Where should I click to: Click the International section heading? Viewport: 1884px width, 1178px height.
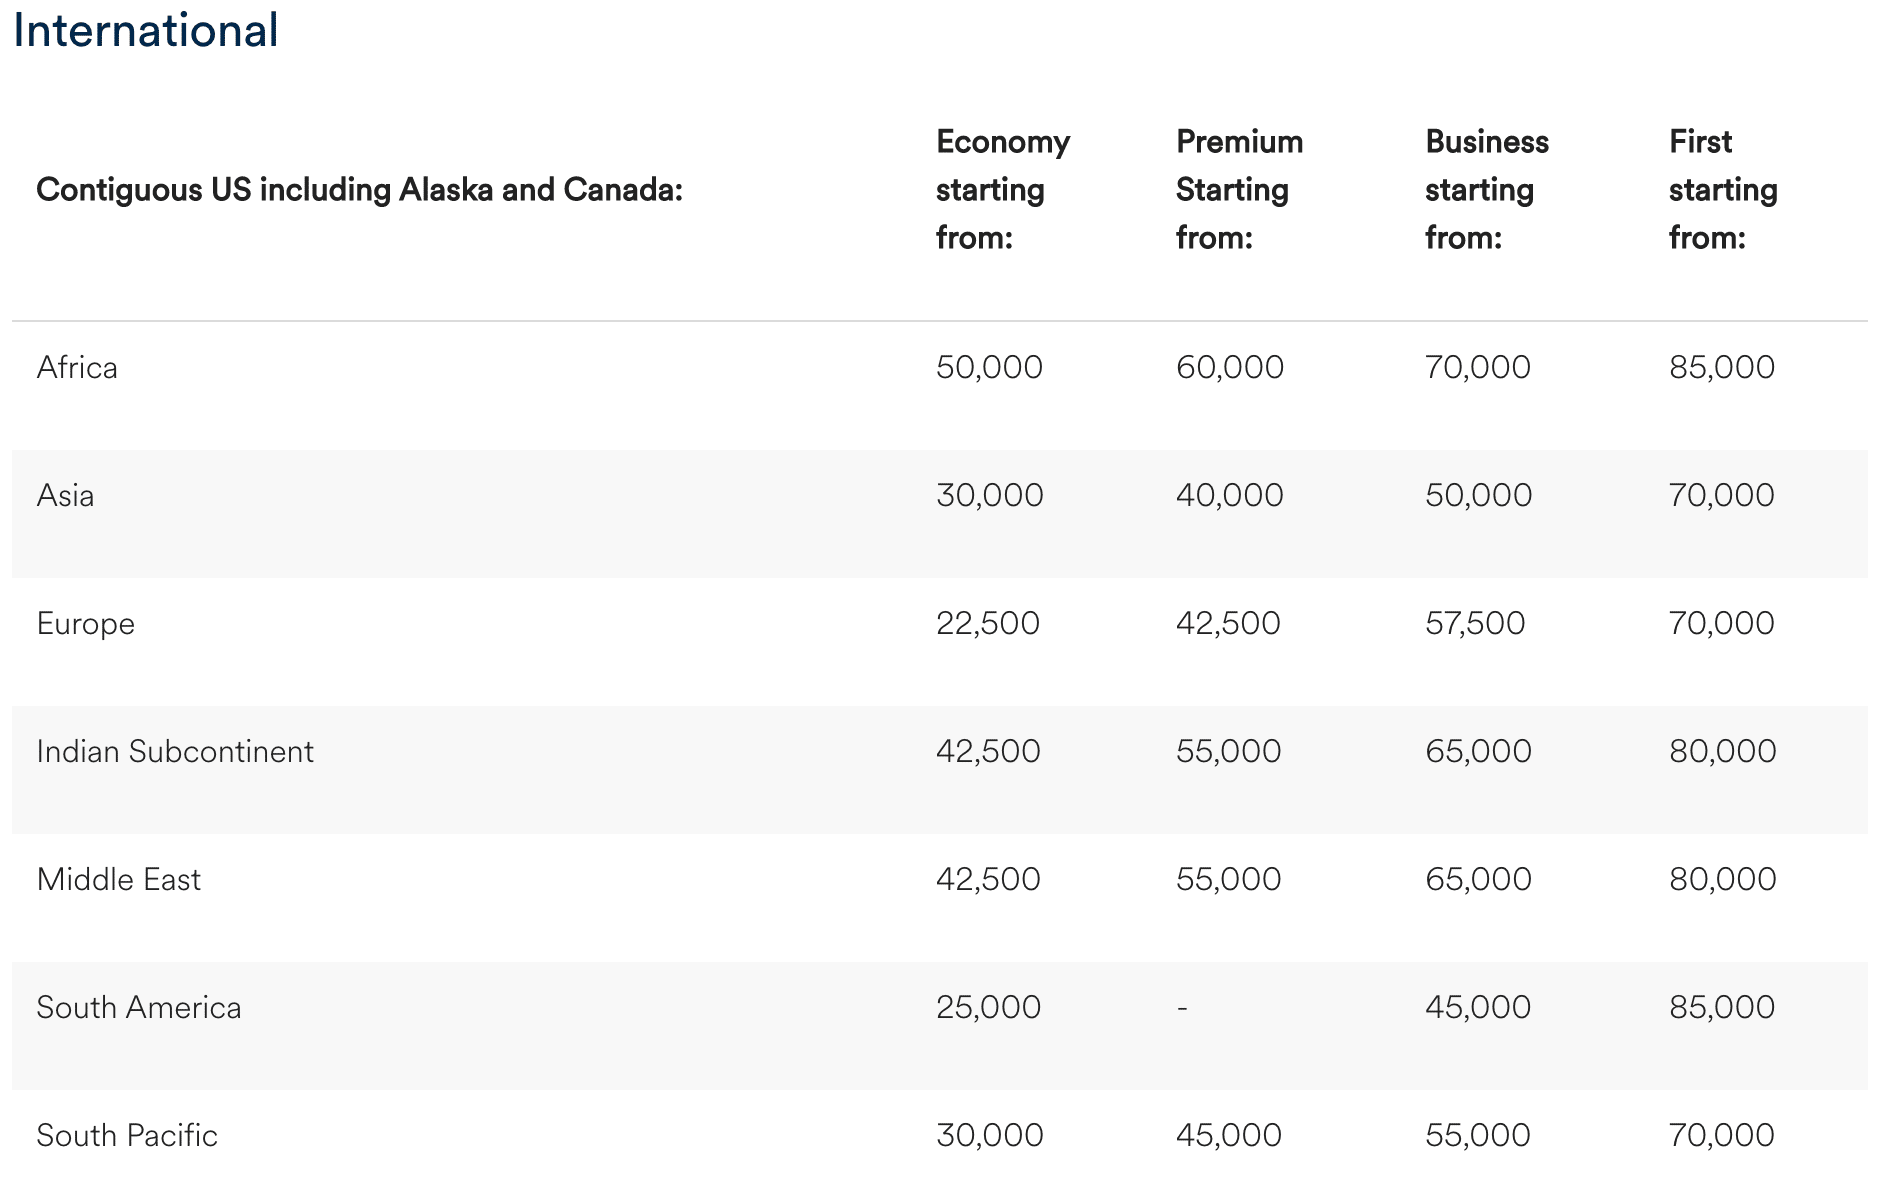[x=146, y=30]
